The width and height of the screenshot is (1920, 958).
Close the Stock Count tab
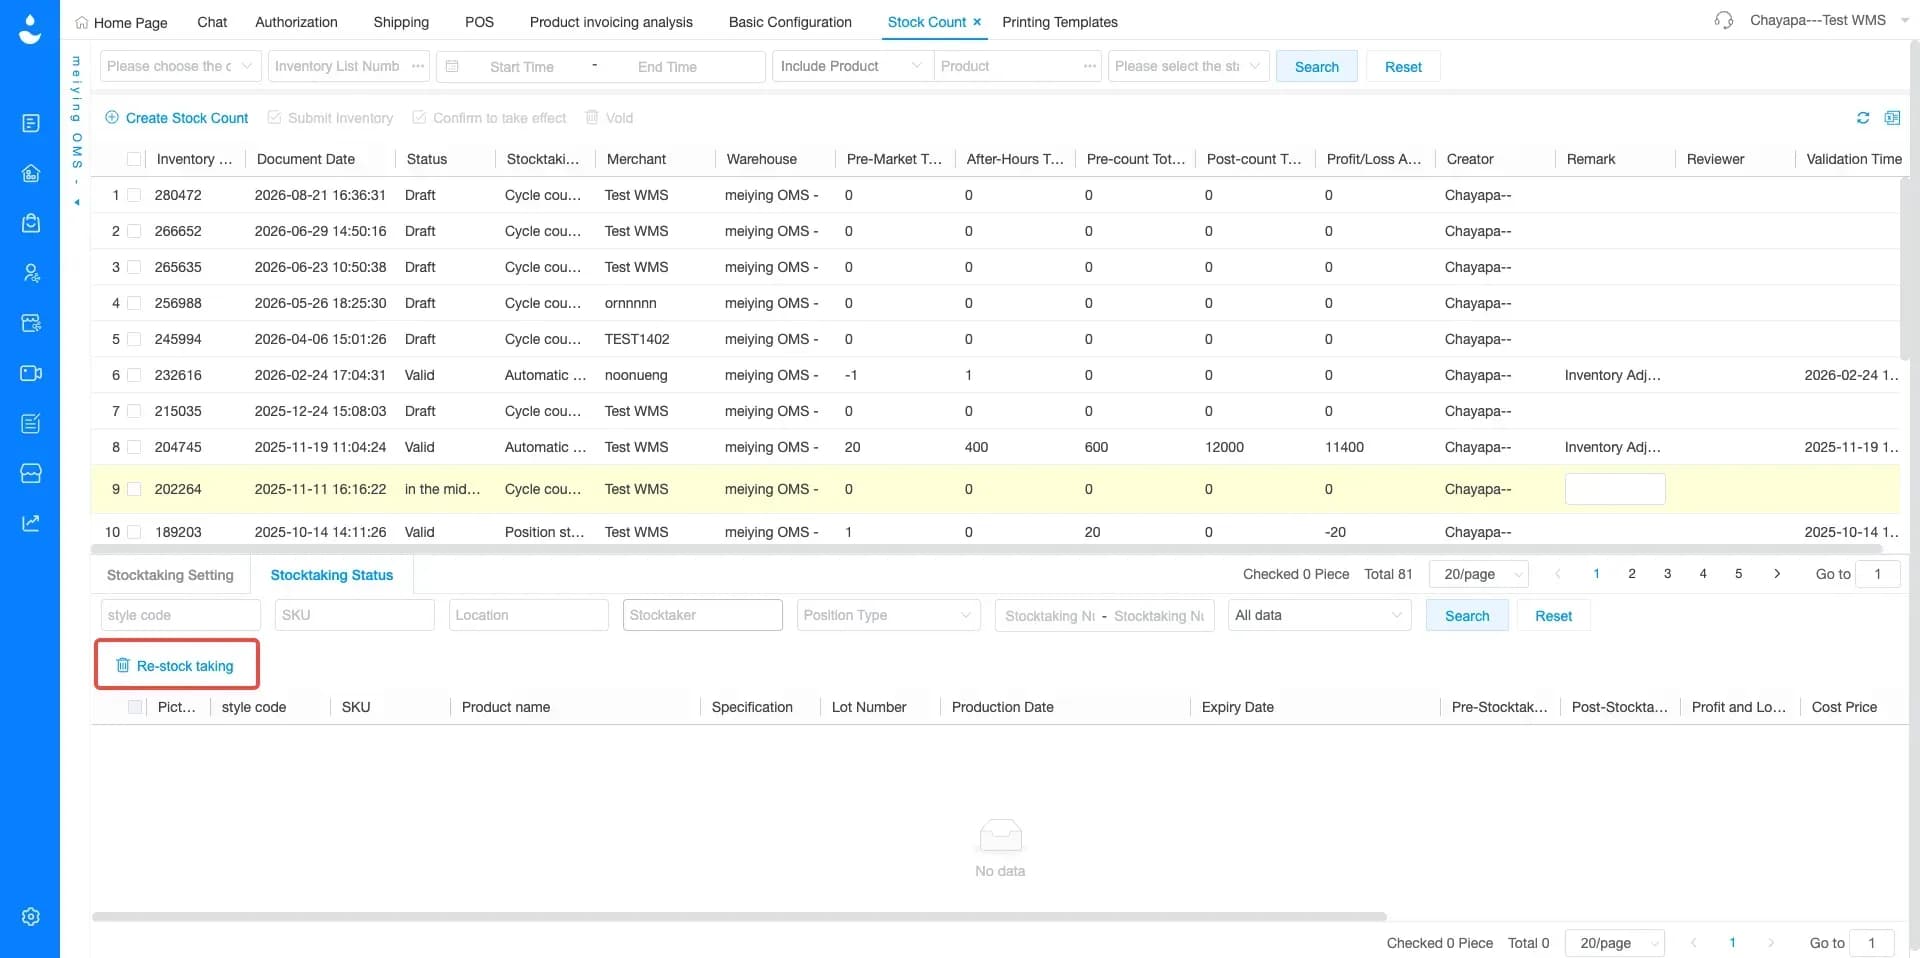[x=977, y=22]
